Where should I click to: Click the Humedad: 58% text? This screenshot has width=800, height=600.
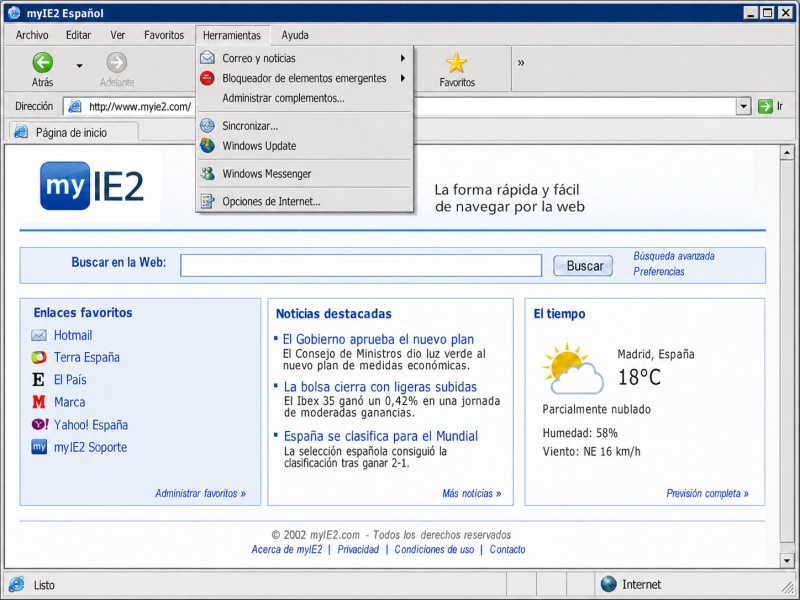coord(580,433)
